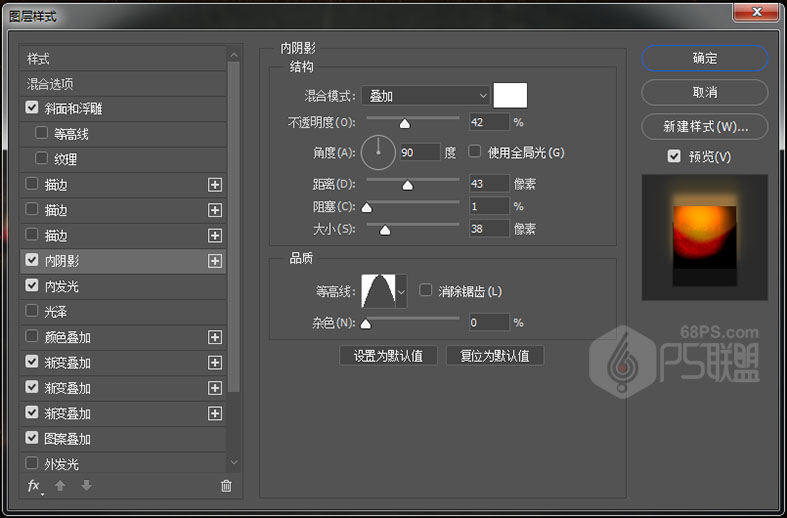Click the 等高线 contour curve thumbnail
787x518 pixels.
coord(378,291)
